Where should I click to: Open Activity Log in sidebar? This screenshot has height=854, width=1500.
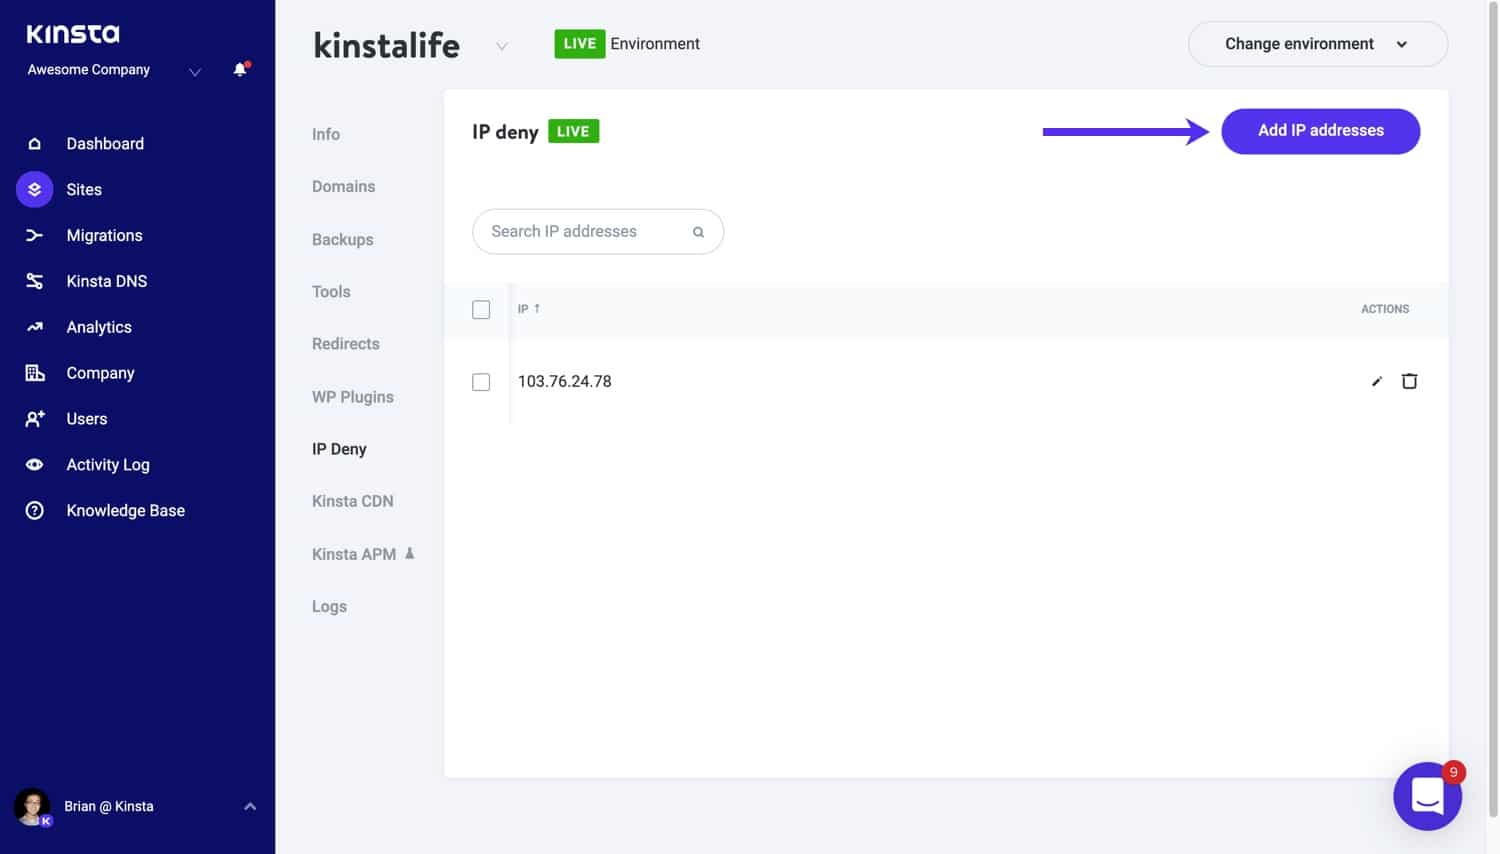click(x=108, y=465)
